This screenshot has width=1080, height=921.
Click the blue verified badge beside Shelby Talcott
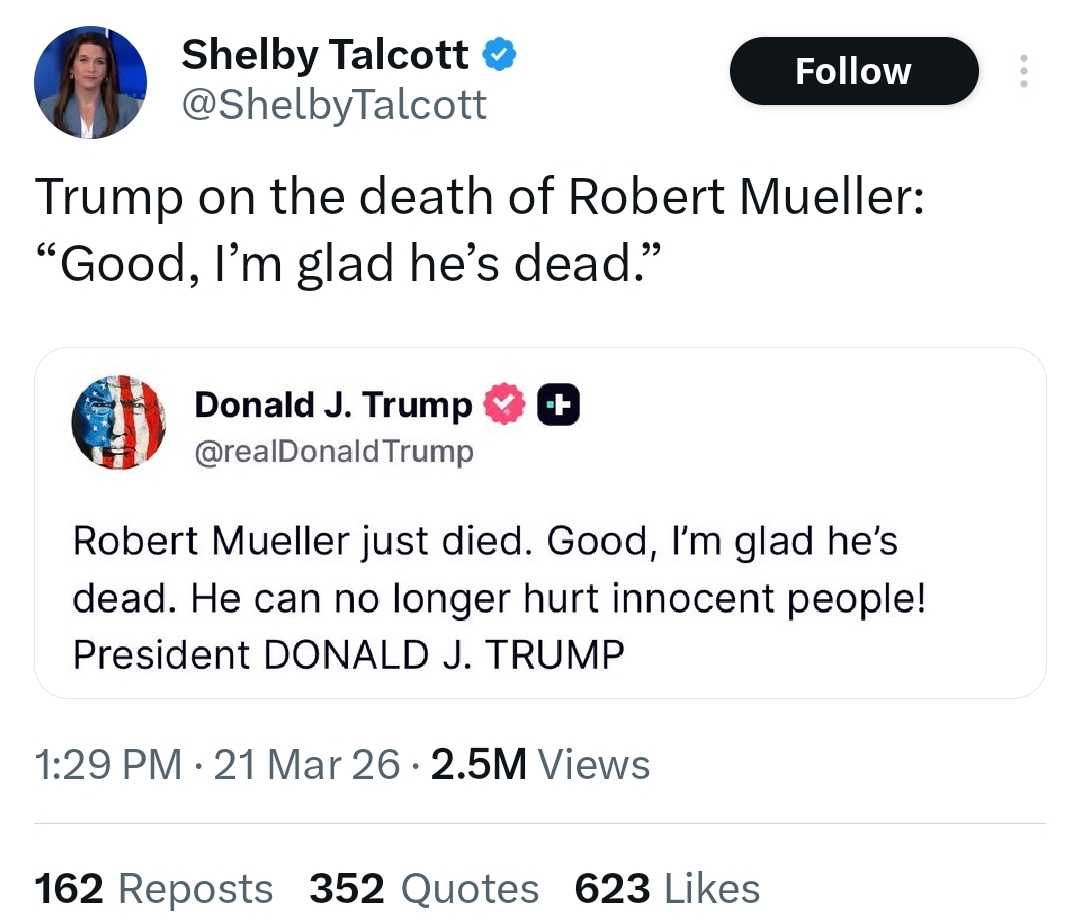click(500, 56)
